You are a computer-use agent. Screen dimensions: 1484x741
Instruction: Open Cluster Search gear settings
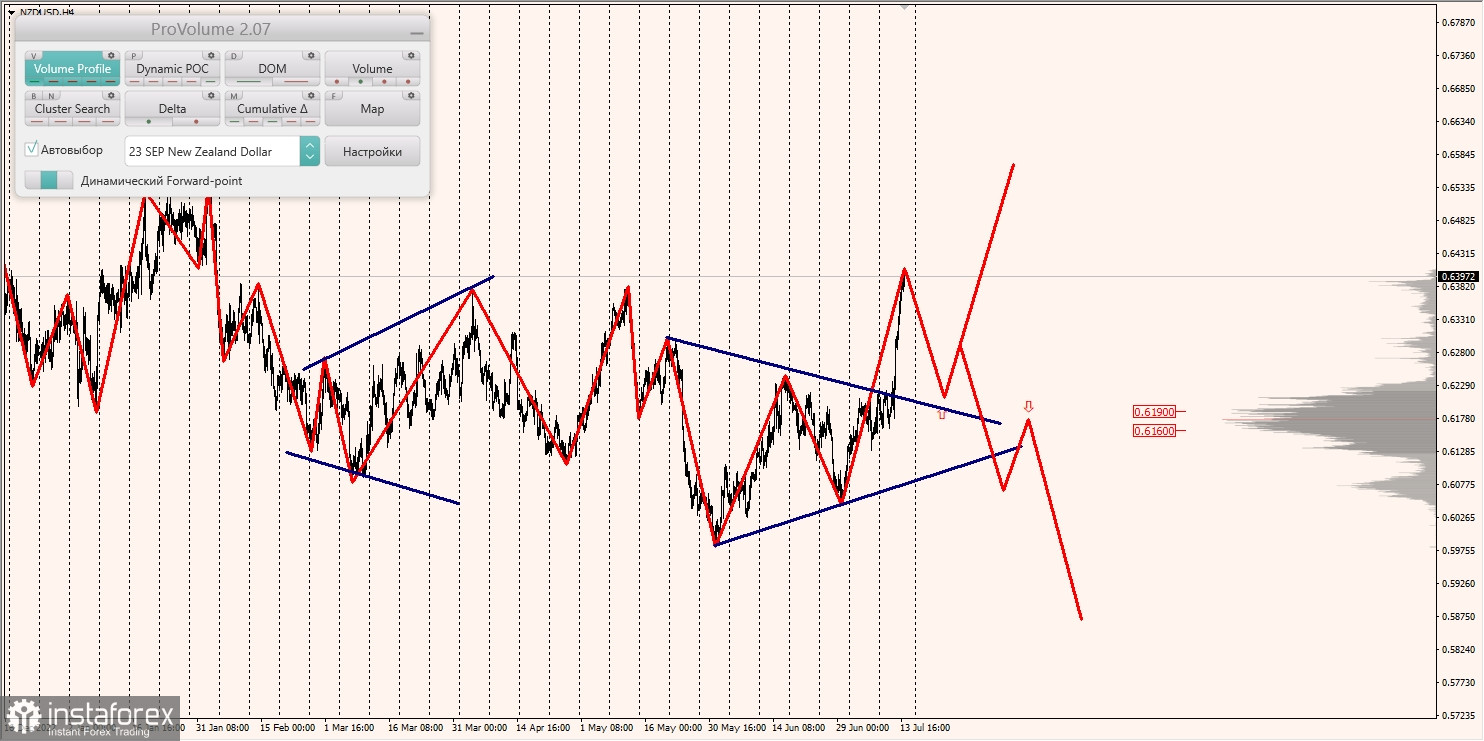tap(112, 96)
